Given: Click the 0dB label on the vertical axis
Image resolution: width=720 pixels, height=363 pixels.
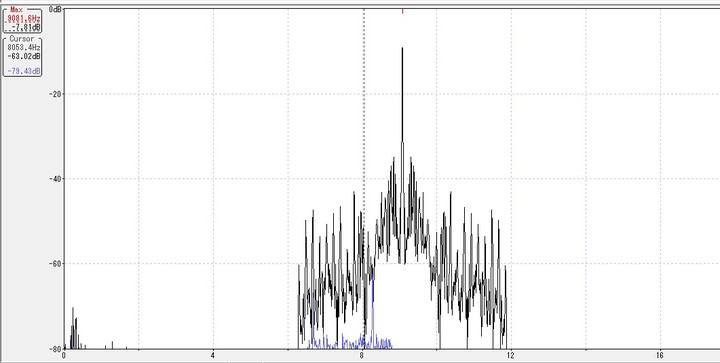Looking at the screenshot, I should pos(55,10).
